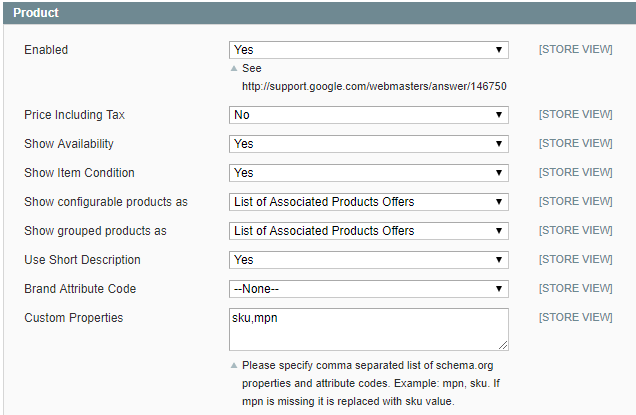Click the Custom Properties field label
This screenshot has width=636, height=415.
pyautogui.click(x=73, y=318)
